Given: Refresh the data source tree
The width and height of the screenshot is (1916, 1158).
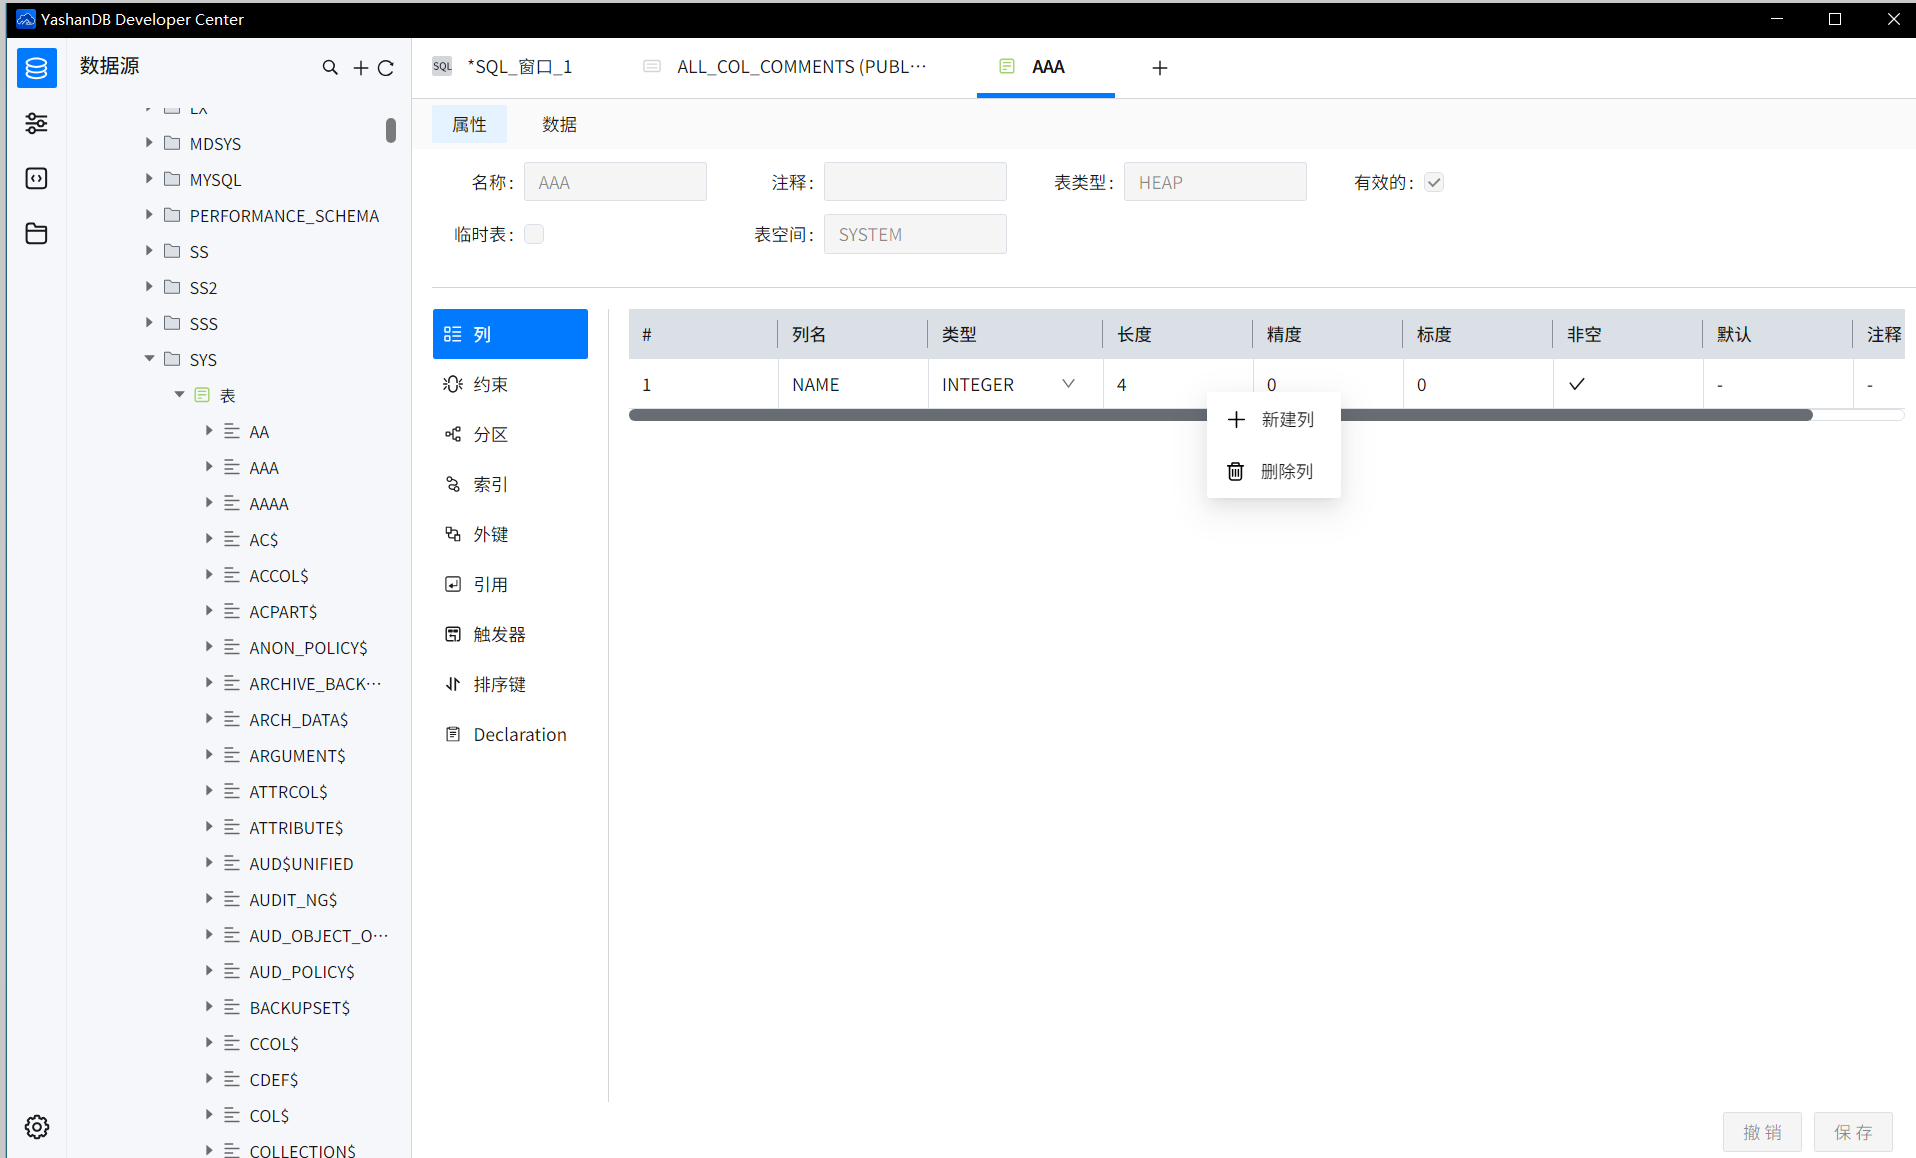Looking at the screenshot, I should 386,68.
